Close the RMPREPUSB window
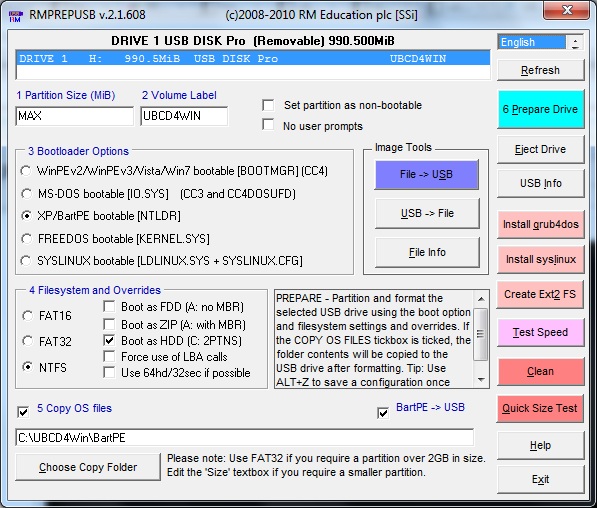 pos(567,10)
